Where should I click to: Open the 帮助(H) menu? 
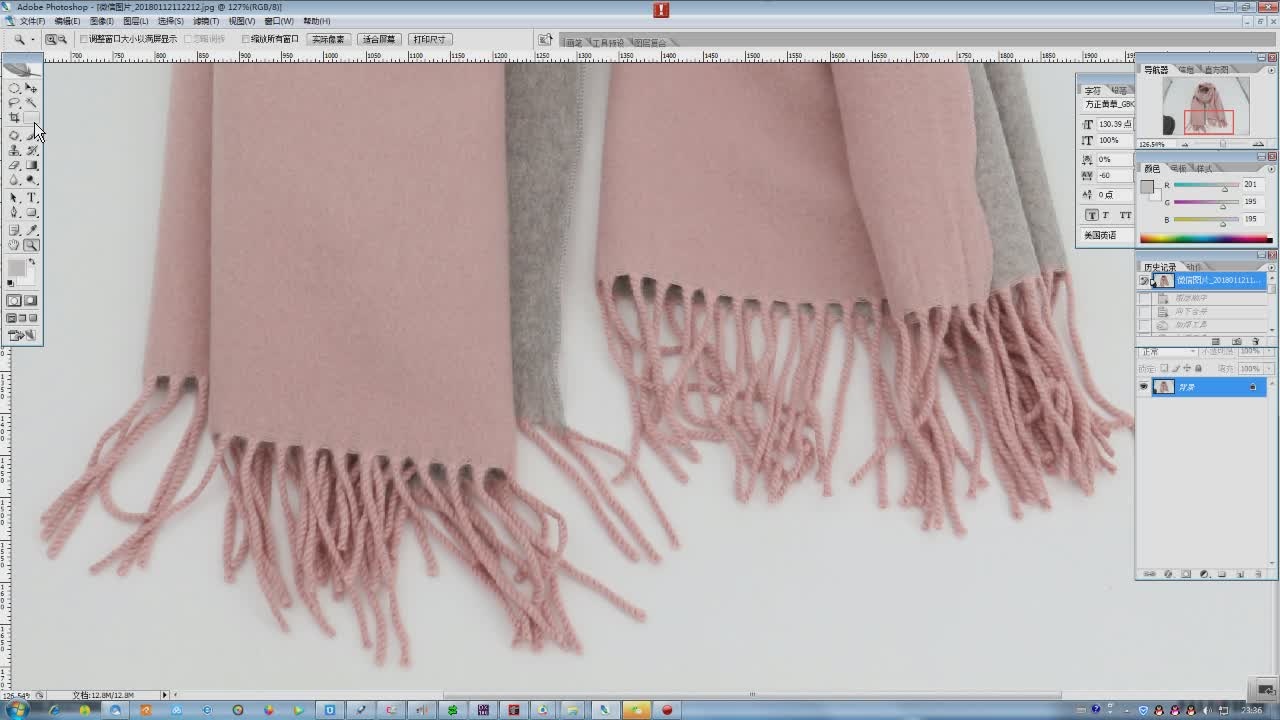(317, 21)
